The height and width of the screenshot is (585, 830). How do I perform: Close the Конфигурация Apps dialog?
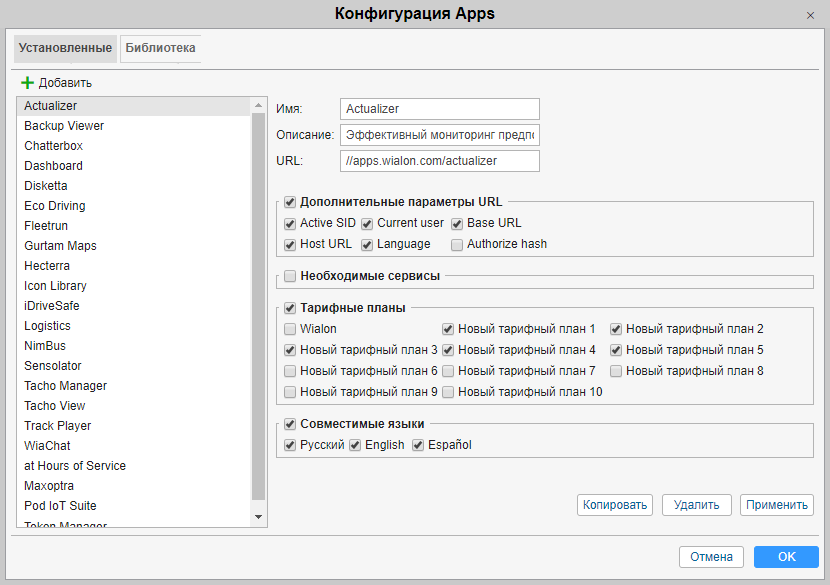click(809, 15)
